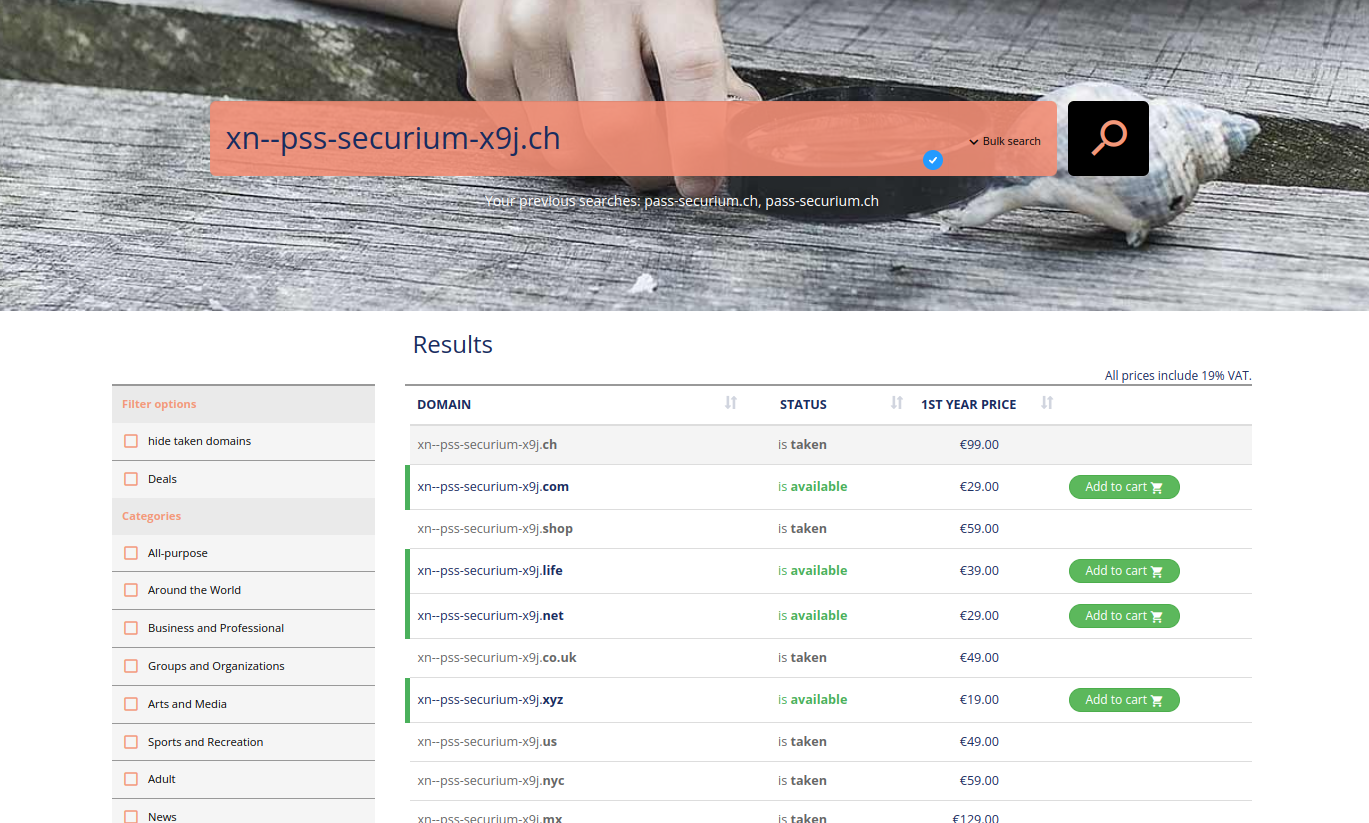
Task: Click the Categories header in sidebar
Action: (x=151, y=516)
